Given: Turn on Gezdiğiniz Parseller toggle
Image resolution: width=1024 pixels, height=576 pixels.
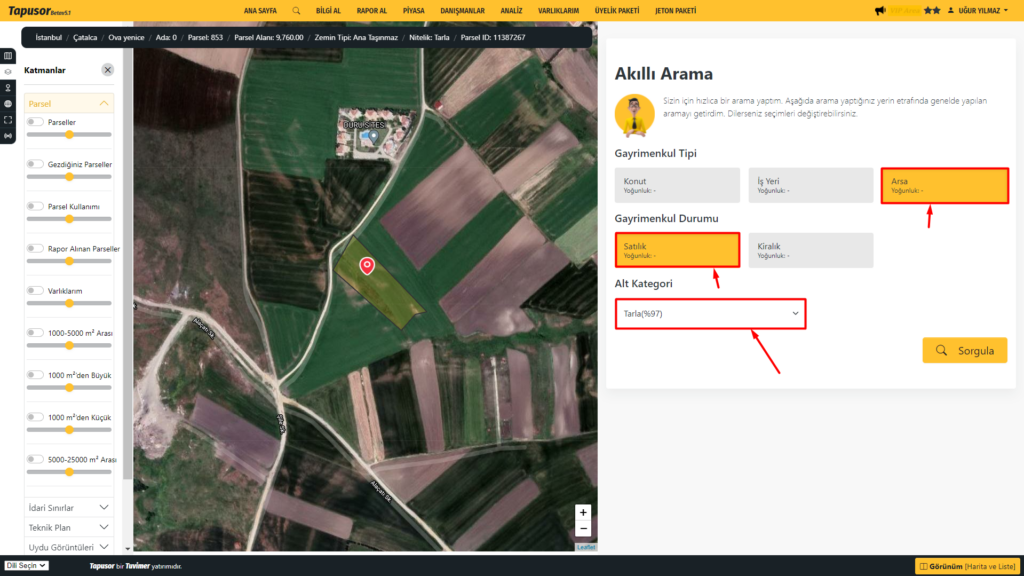Looking at the screenshot, I should (x=35, y=164).
